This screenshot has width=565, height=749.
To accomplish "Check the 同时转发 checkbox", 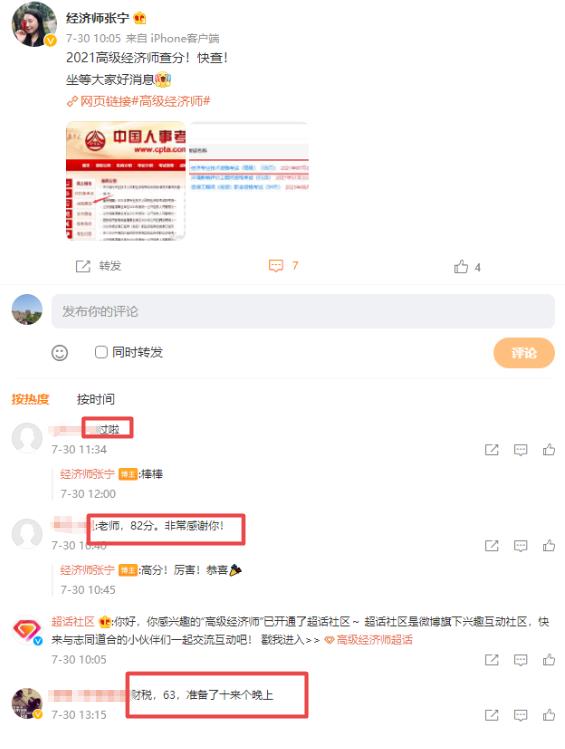I will coord(101,352).
